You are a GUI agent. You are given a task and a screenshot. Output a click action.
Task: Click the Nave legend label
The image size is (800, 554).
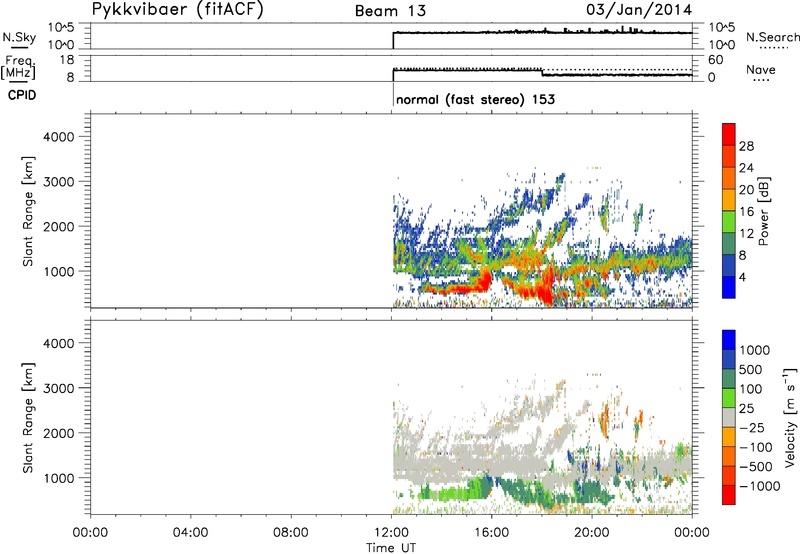point(760,69)
